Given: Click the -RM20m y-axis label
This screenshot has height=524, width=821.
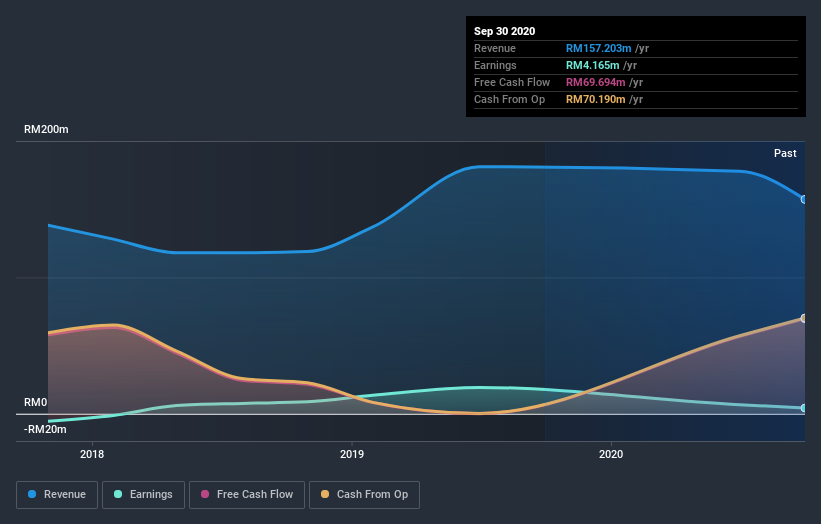Looking at the screenshot, I should point(45,430).
